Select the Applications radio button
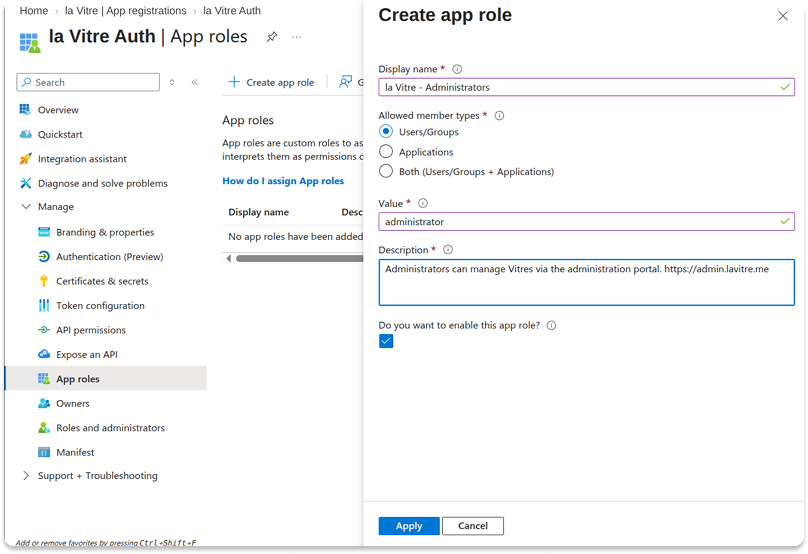The width and height of the screenshot is (808, 554). coord(386,152)
